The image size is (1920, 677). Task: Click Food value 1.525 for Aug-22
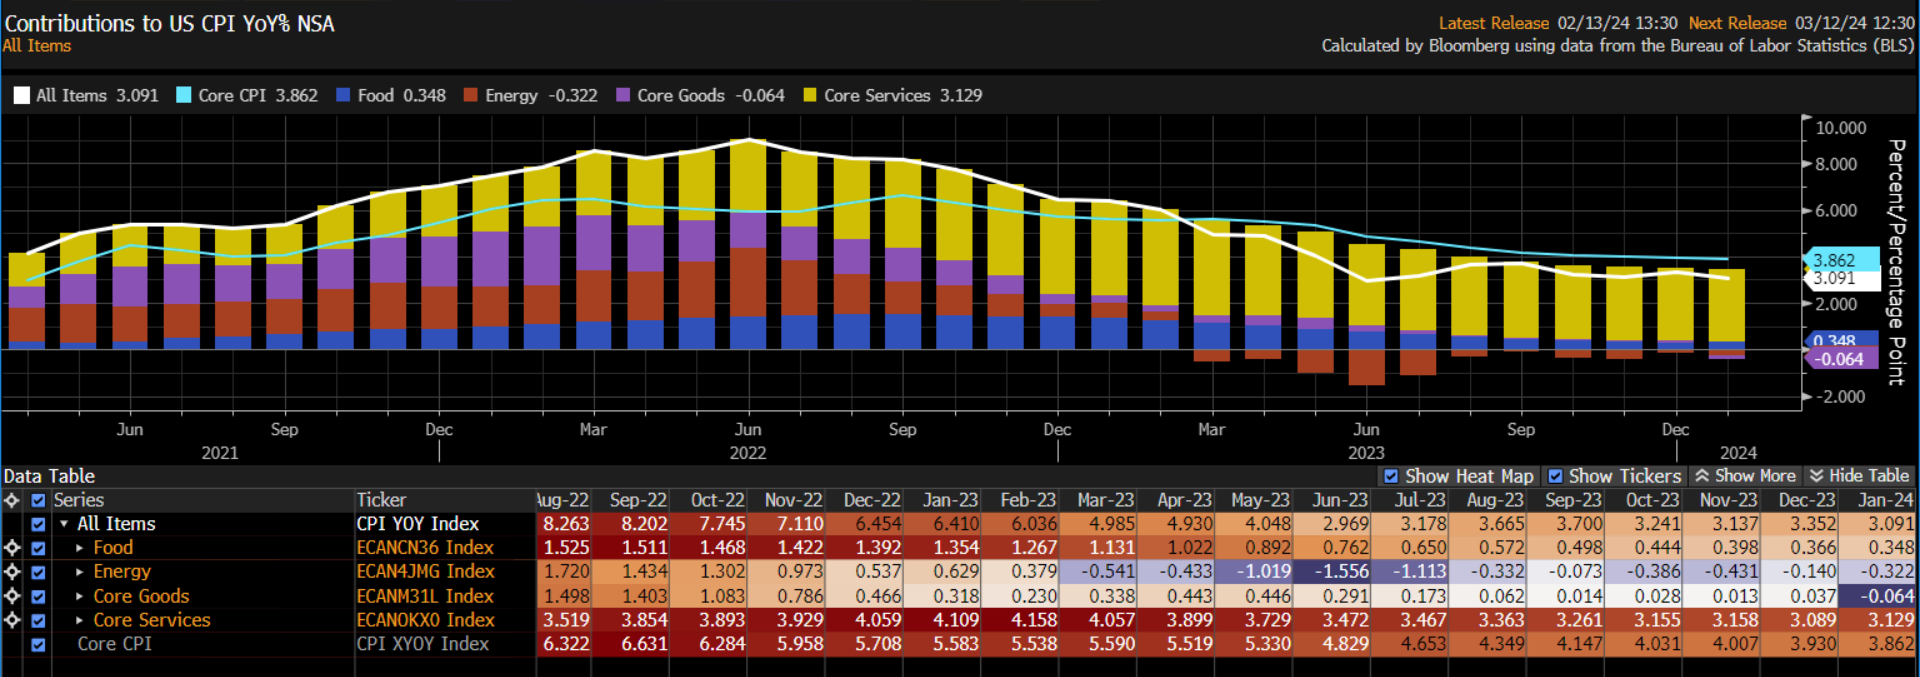[565, 548]
